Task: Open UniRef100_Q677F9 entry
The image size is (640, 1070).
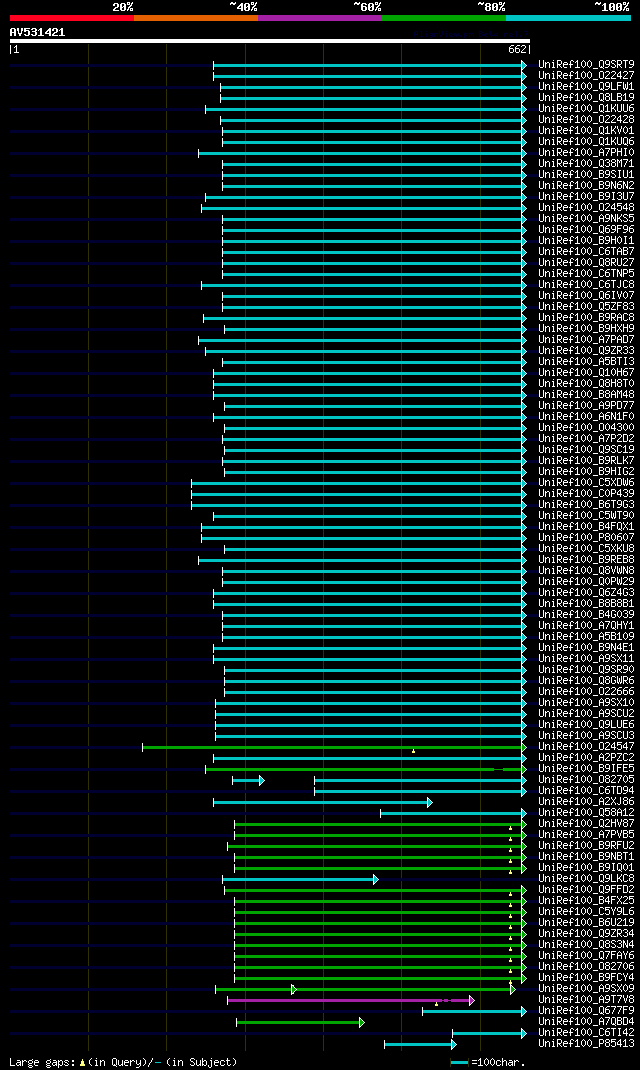Action: [586, 1011]
